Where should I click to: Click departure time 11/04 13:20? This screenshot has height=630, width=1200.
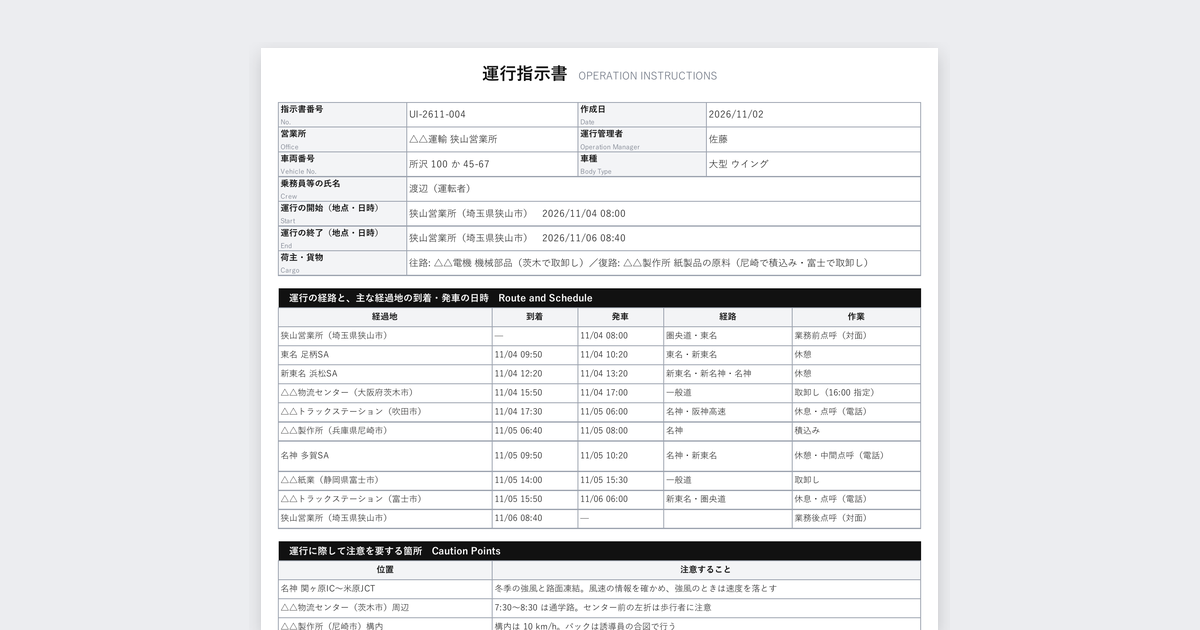point(604,374)
